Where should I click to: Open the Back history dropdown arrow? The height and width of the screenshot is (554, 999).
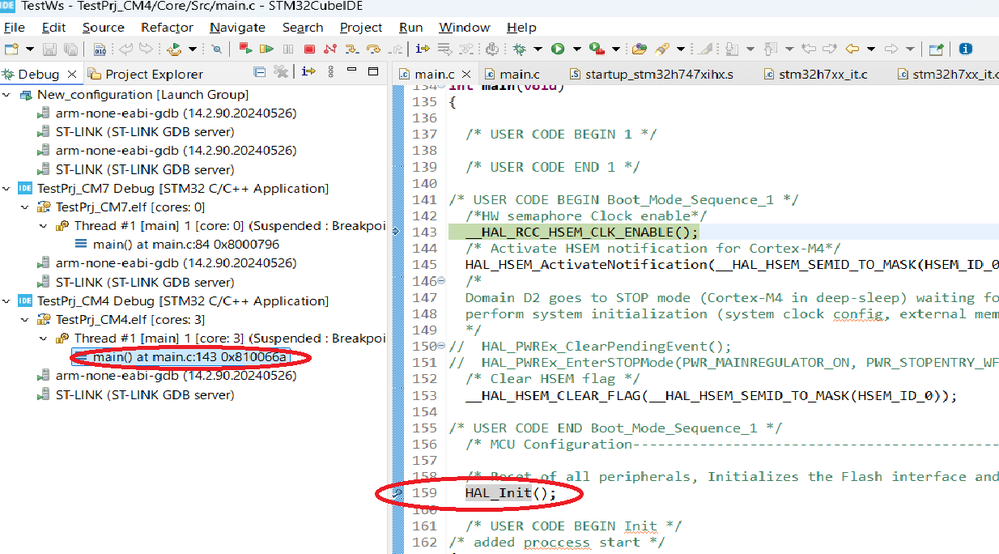pyautogui.click(x=871, y=49)
